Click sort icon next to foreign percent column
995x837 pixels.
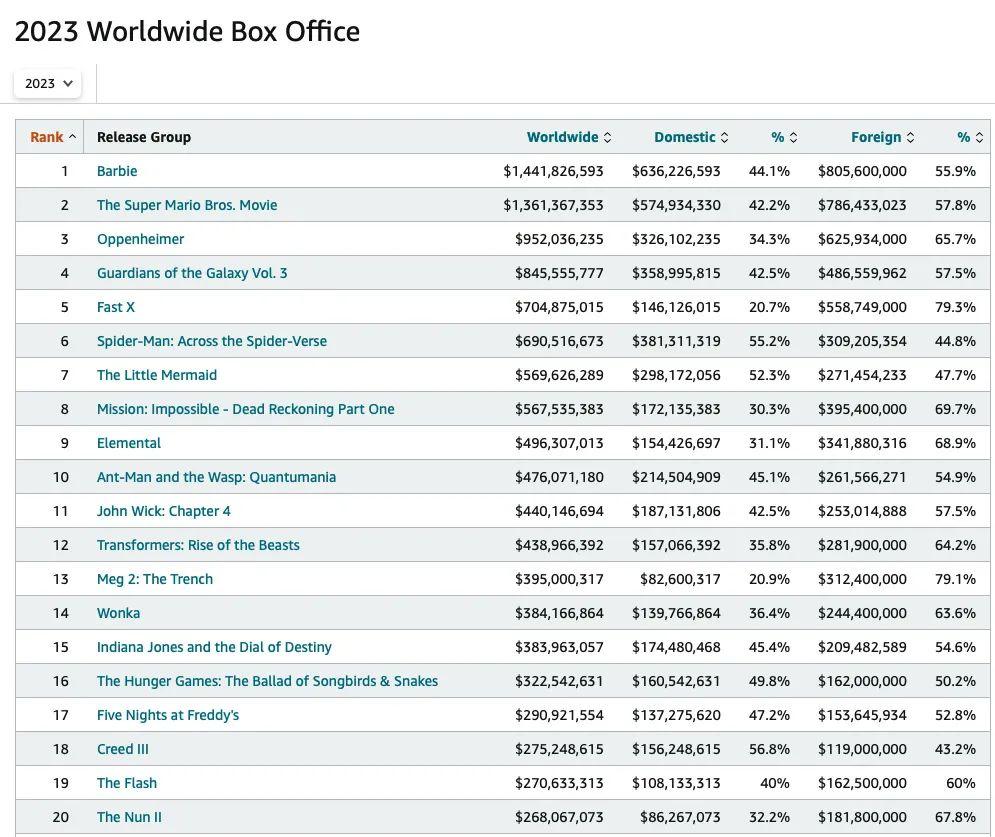980,138
